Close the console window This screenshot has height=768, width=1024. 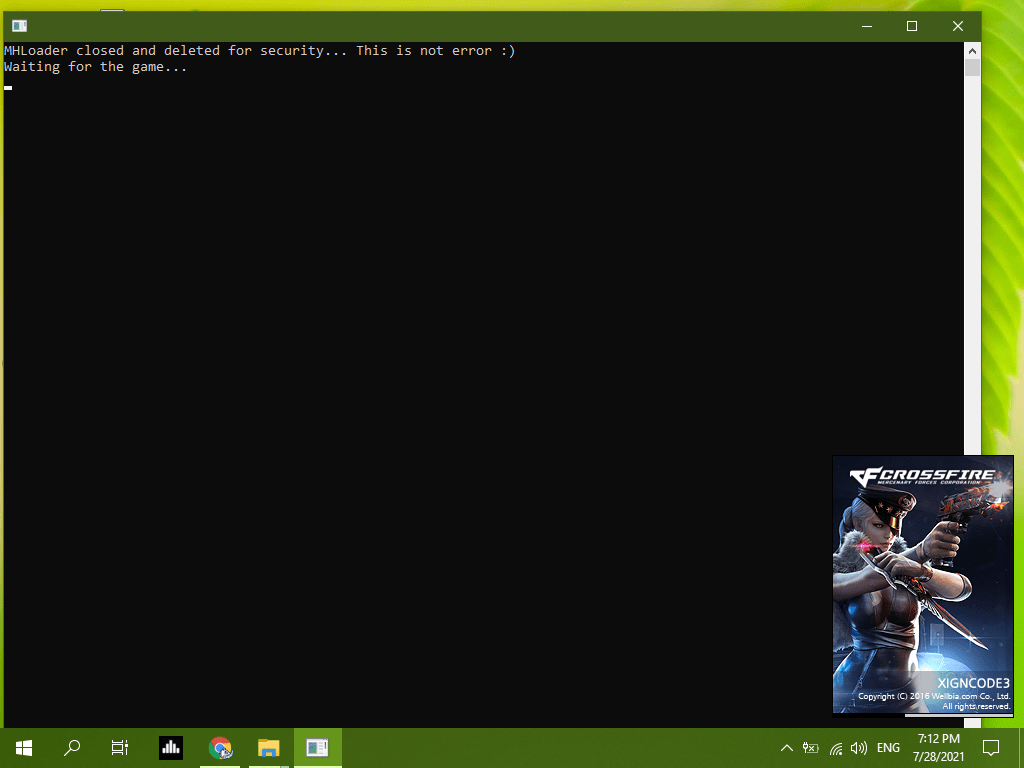pyautogui.click(x=957, y=26)
